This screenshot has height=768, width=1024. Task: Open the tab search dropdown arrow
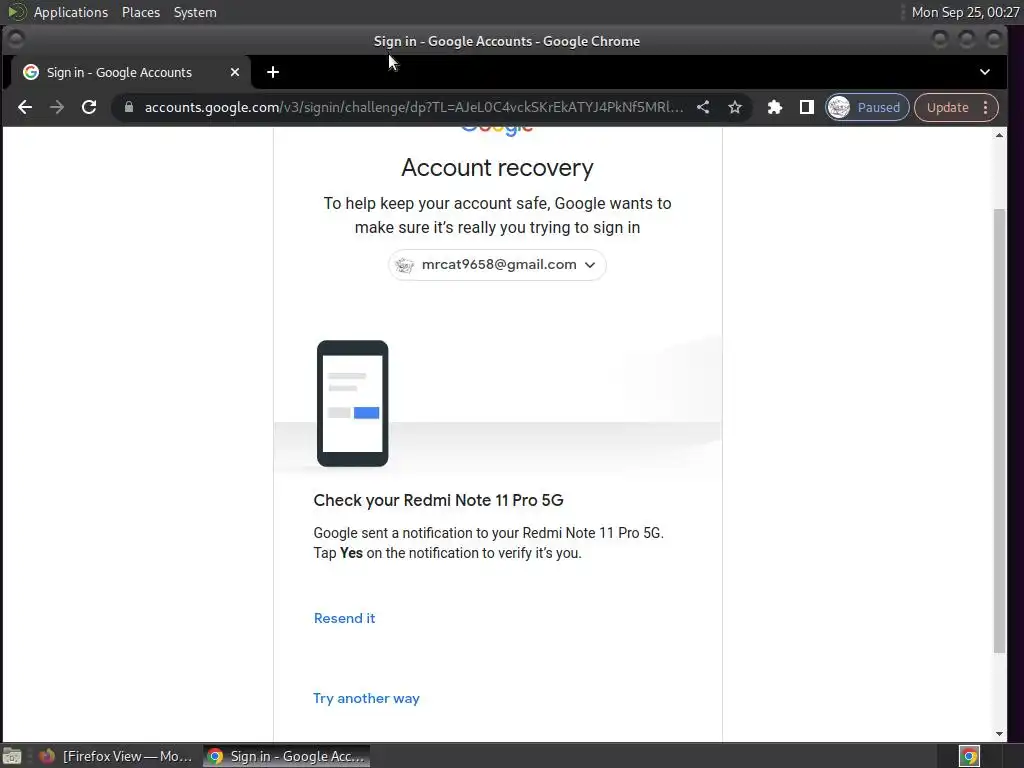point(984,72)
